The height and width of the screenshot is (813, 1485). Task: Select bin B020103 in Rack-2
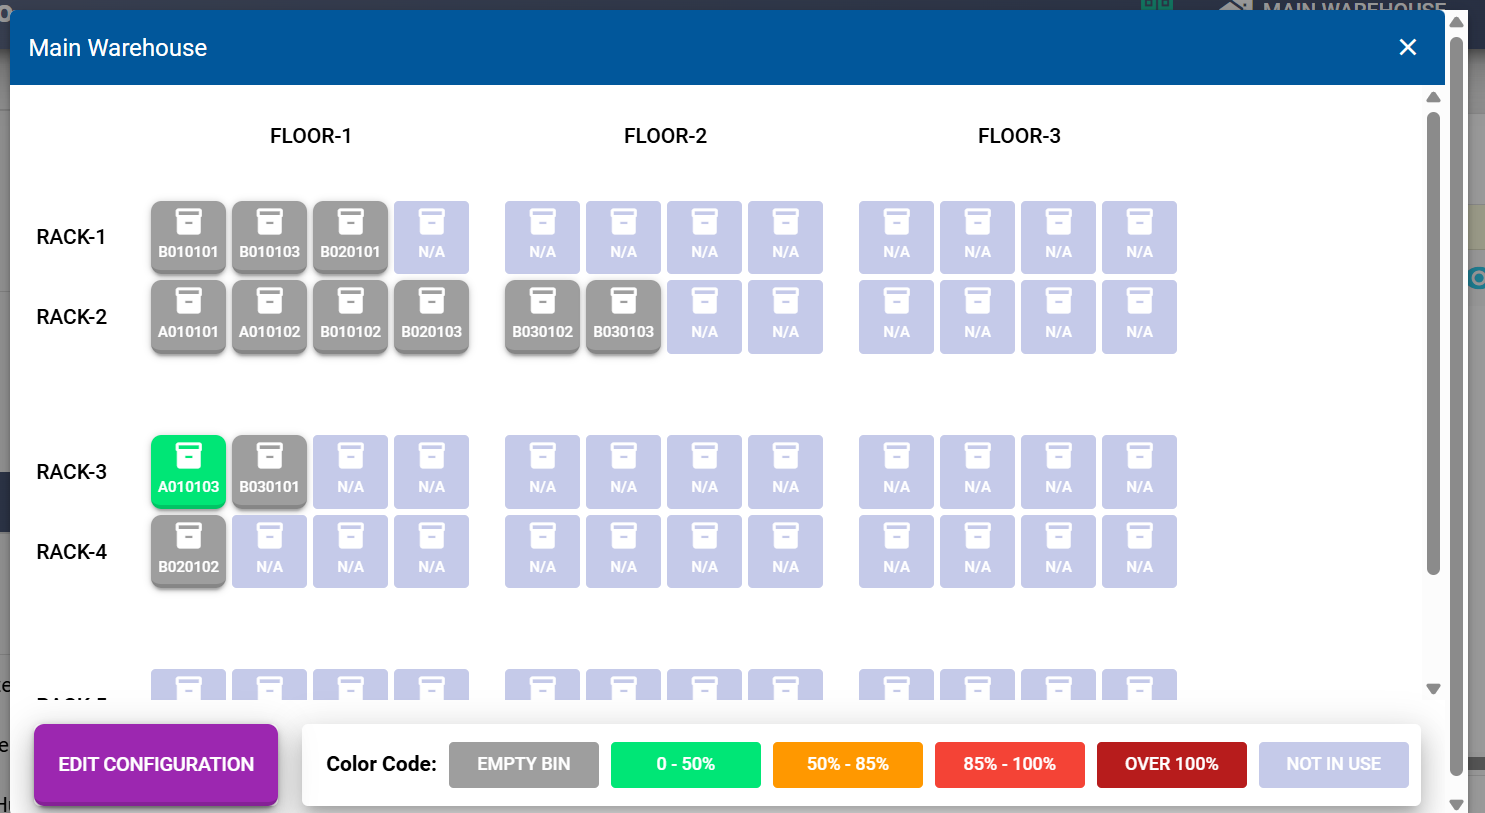431,317
